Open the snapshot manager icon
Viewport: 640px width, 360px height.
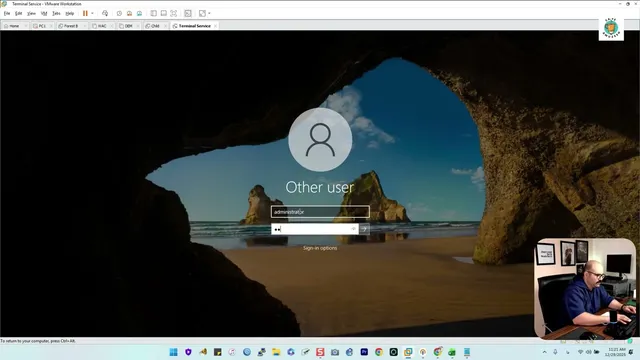[139, 13]
